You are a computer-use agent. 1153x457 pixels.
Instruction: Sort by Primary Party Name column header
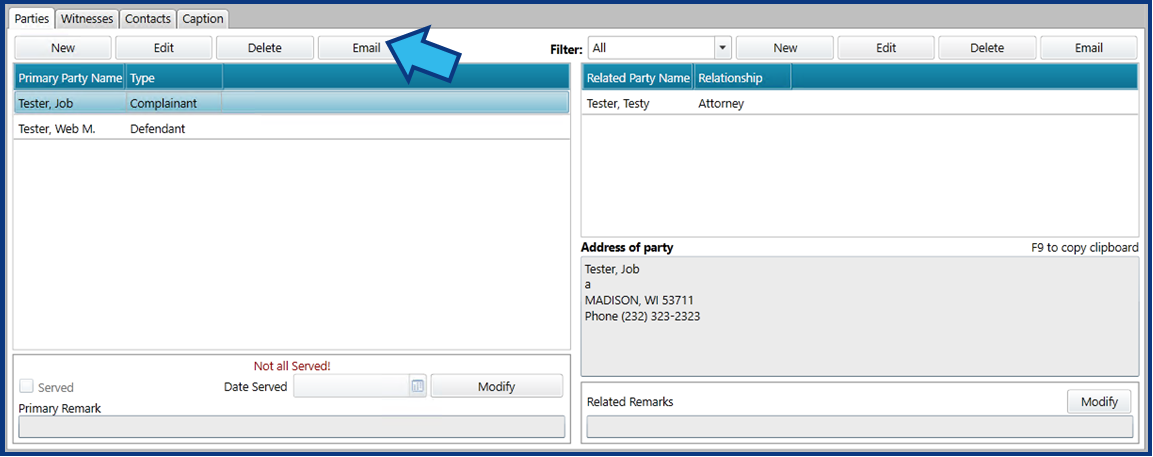click(x=70, y=77)
